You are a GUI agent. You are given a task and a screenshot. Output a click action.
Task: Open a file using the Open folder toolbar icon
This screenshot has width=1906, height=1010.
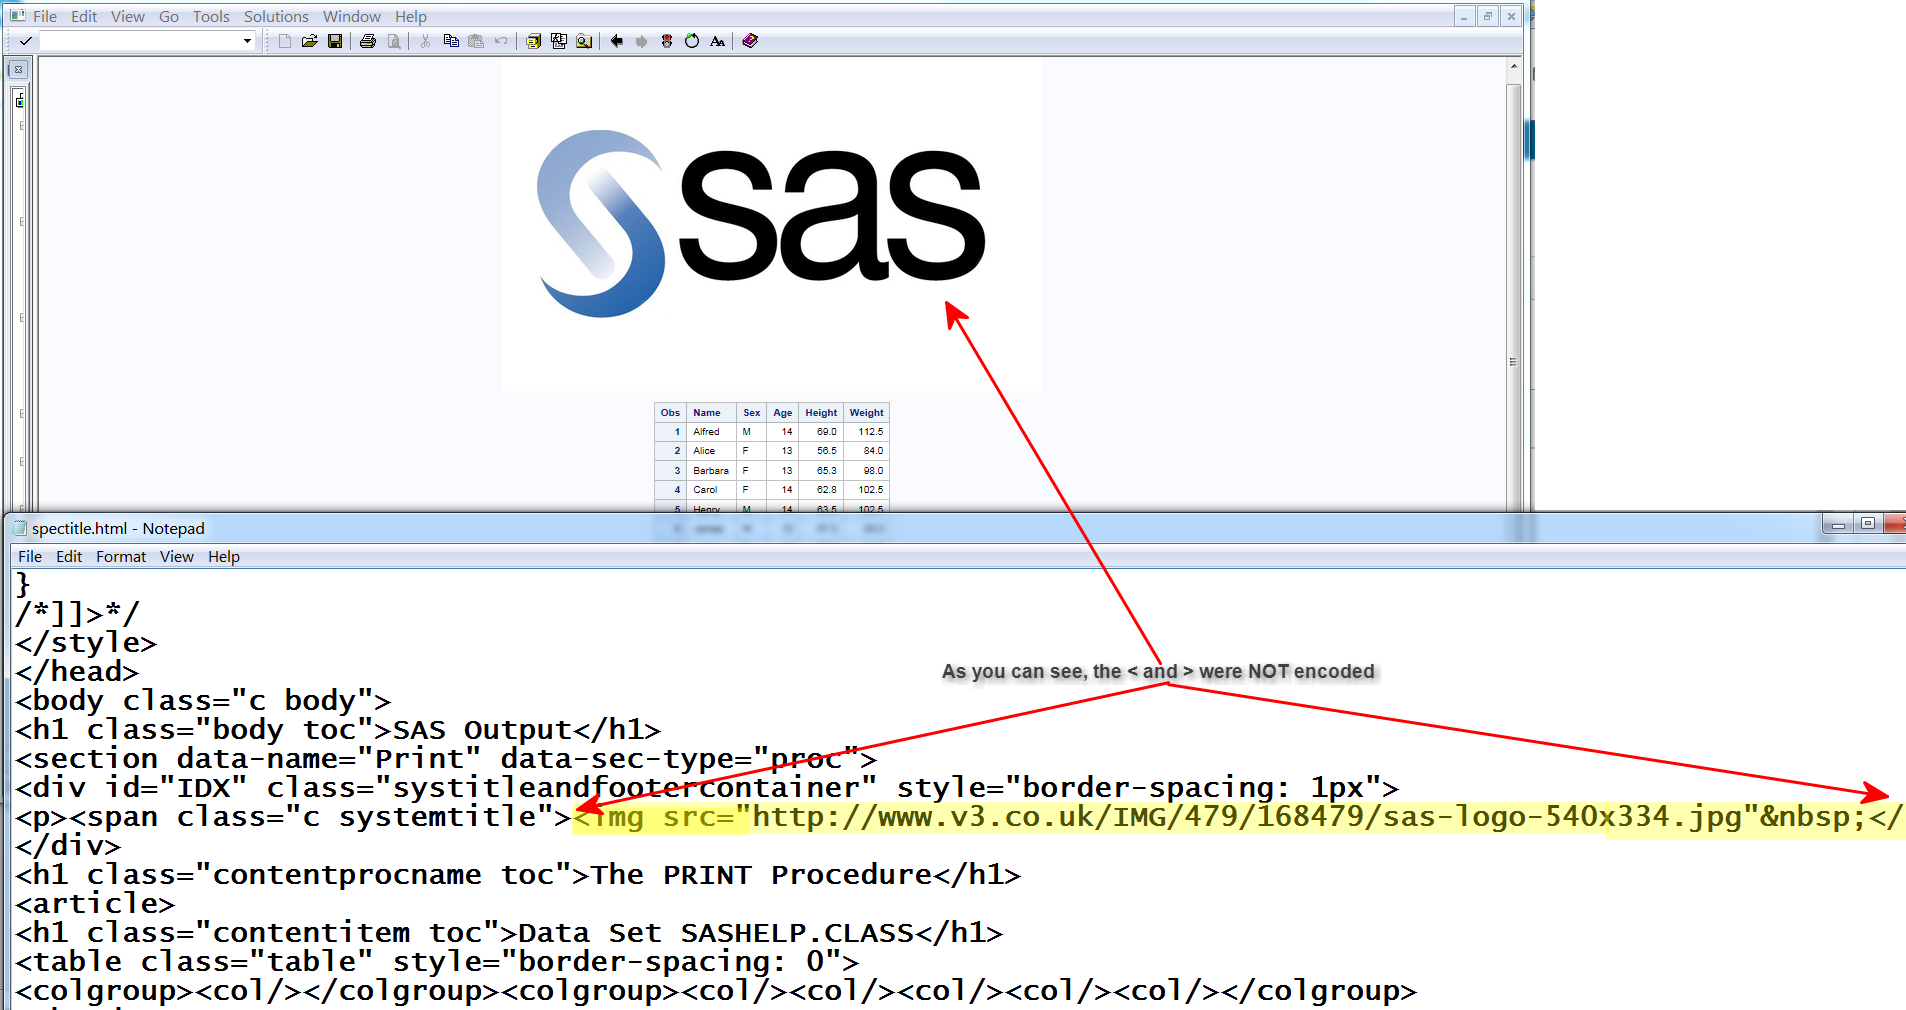point(309,41)
